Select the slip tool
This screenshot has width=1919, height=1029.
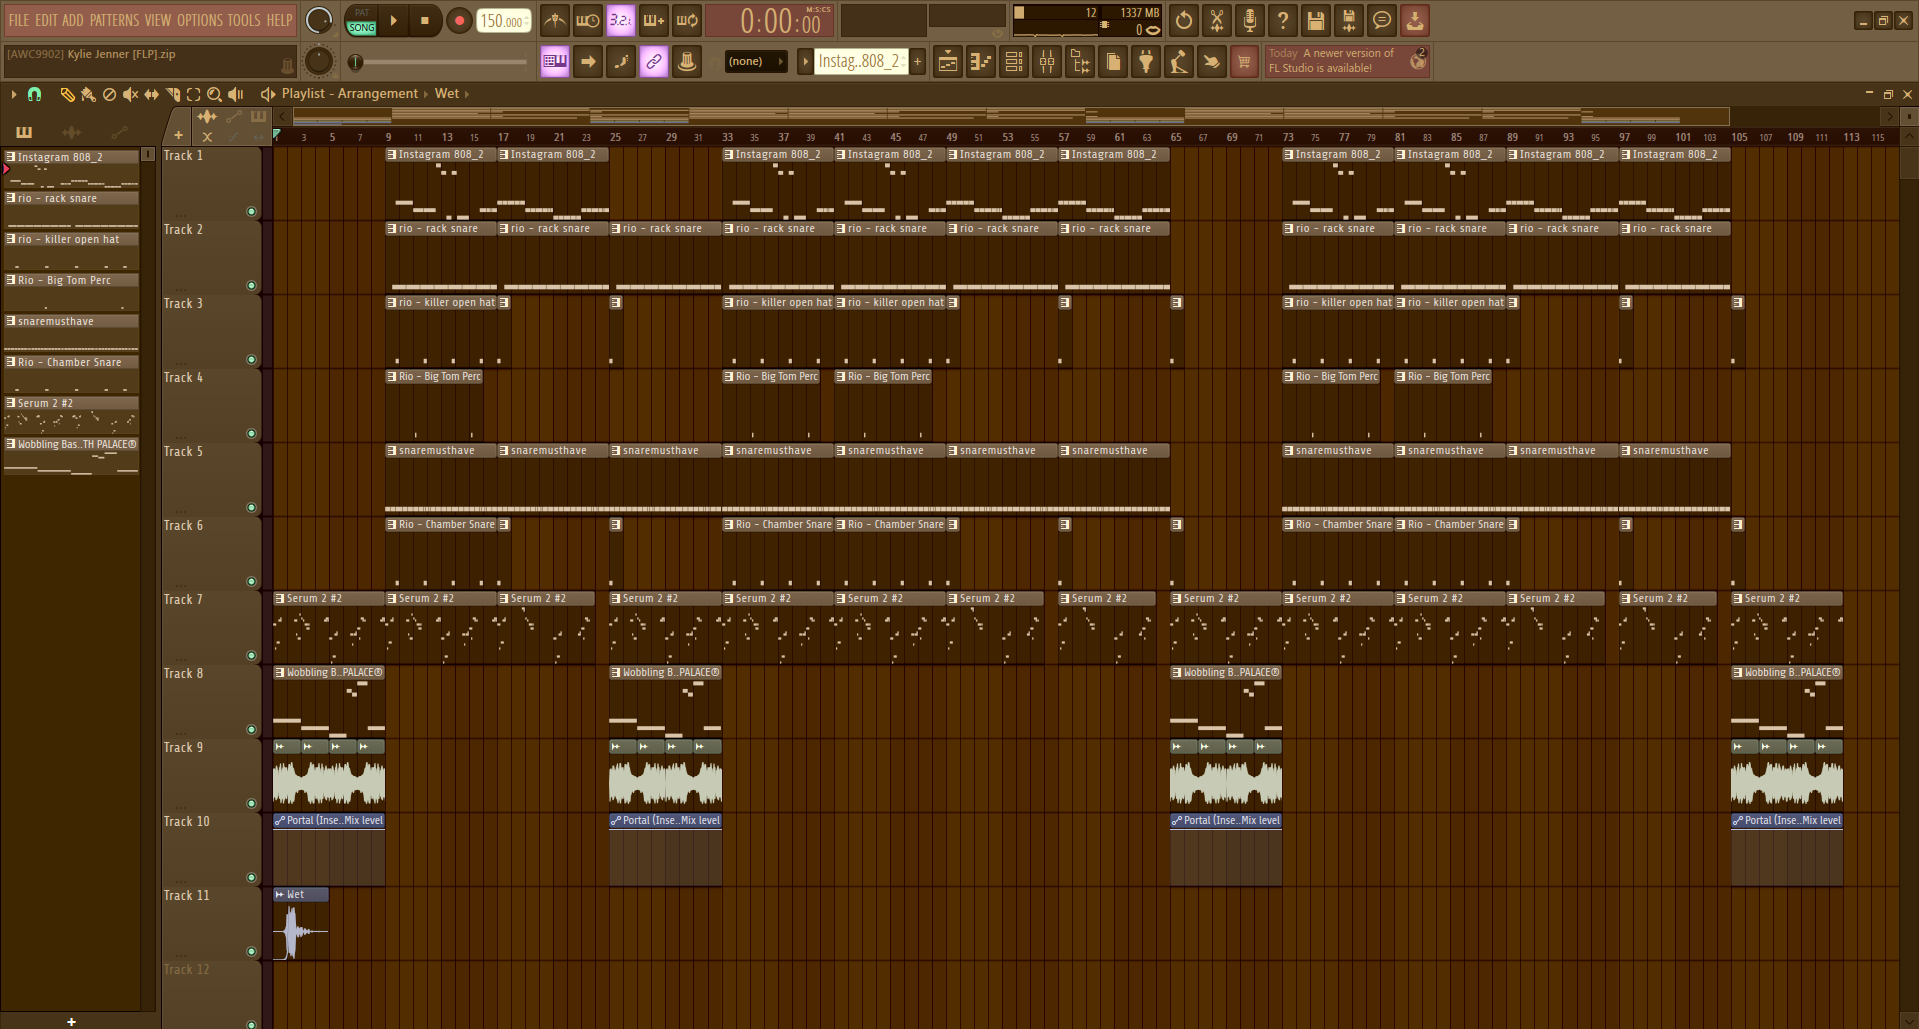151,94
